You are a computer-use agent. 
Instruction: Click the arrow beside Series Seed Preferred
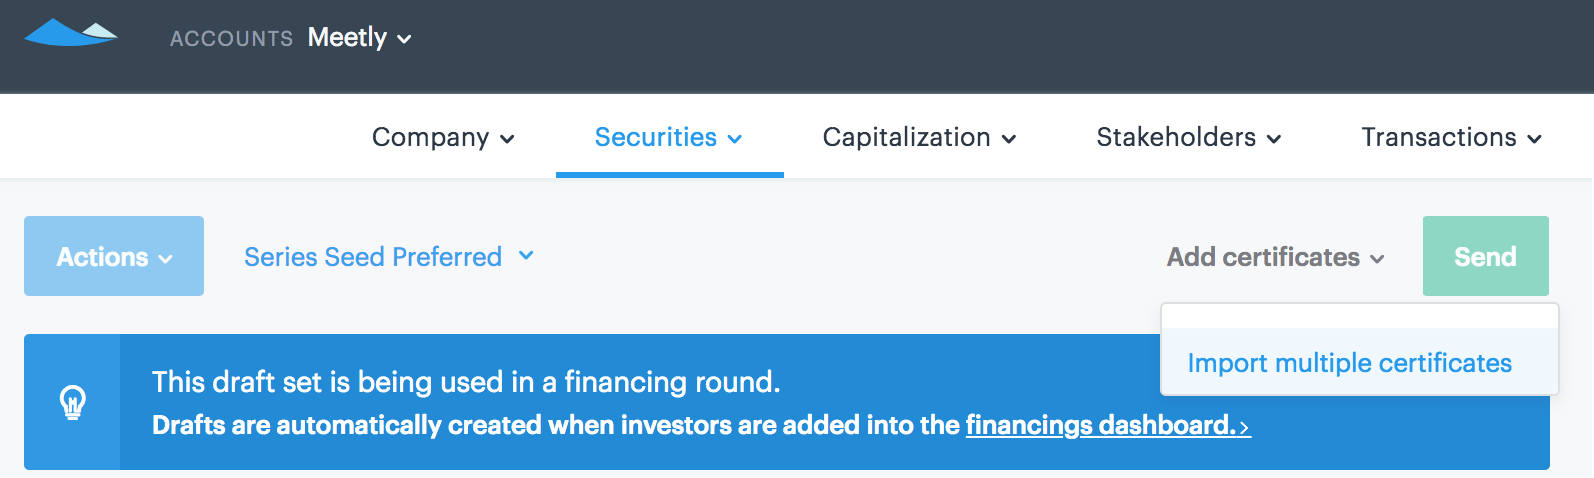(526, 256)
